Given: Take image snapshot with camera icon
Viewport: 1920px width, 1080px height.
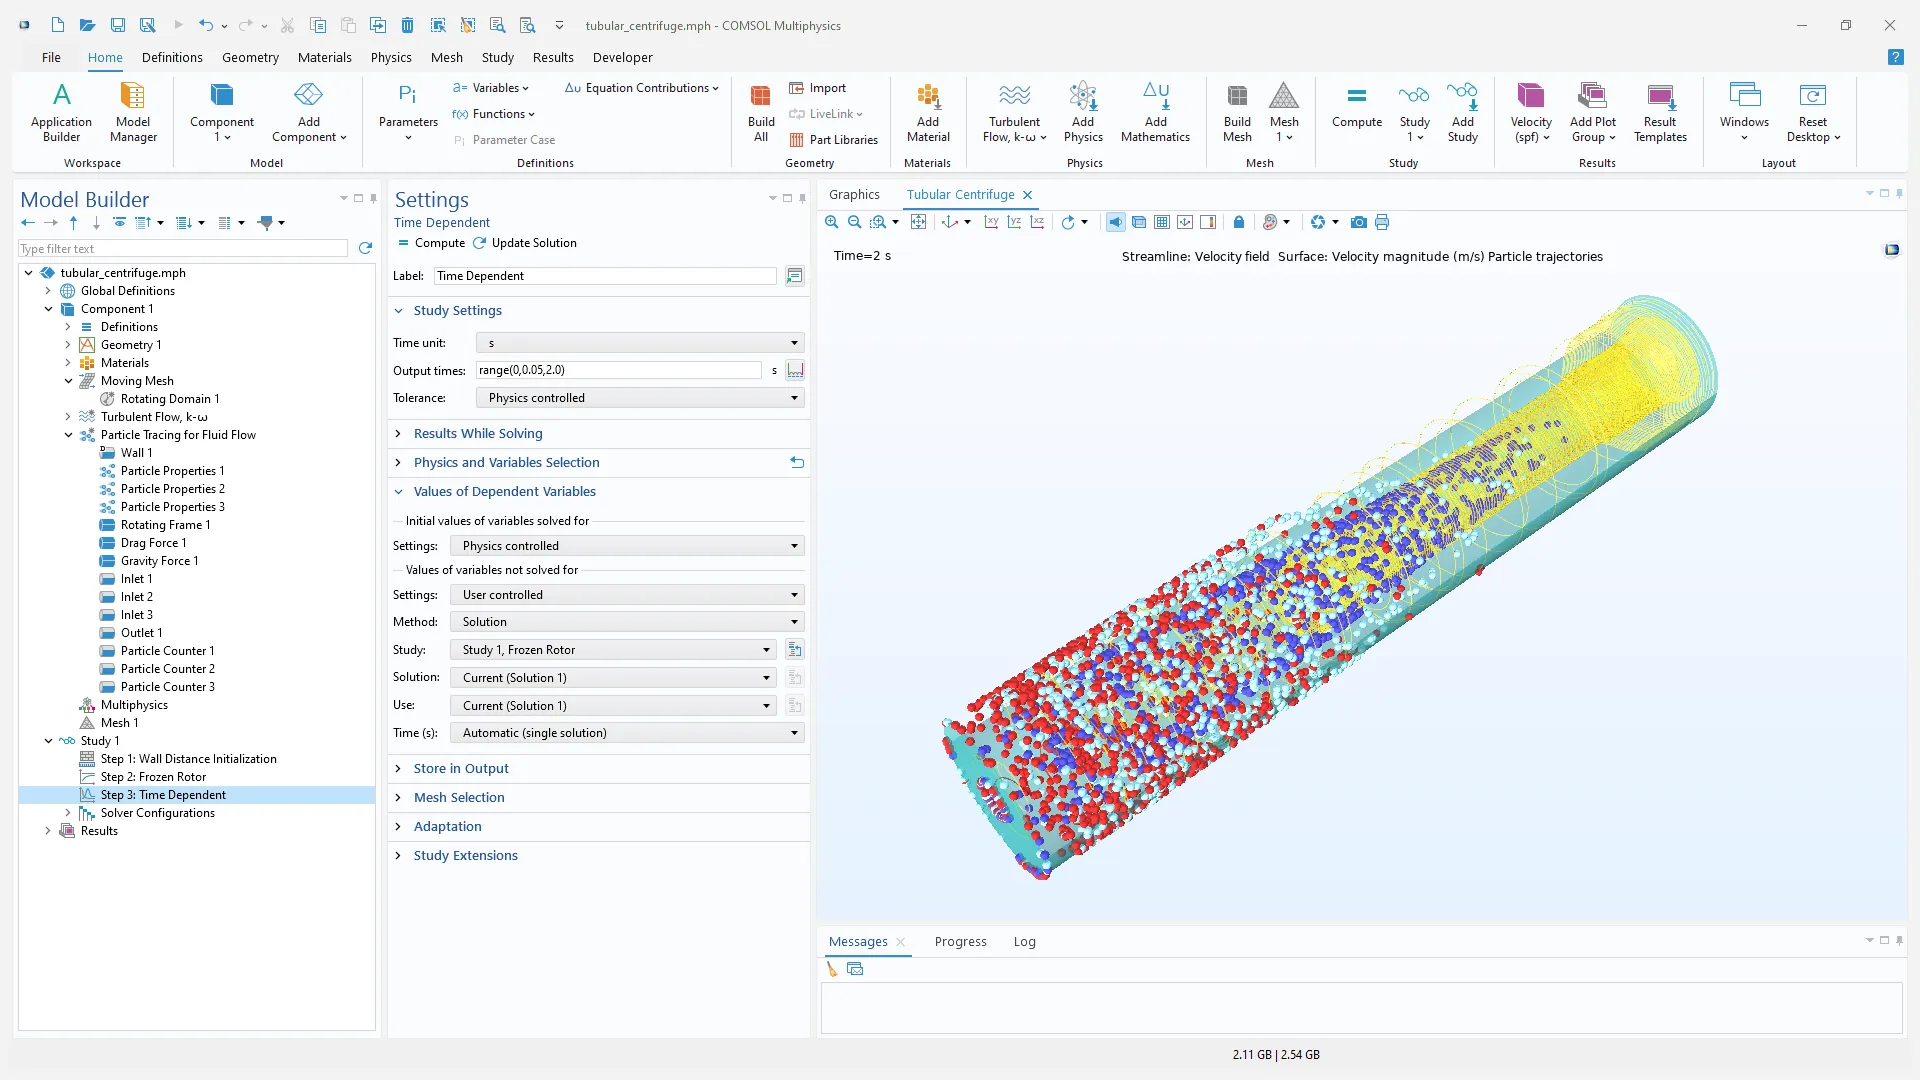Looking at the screenshot, I should pyautogui.click(x=1358, y=222).
